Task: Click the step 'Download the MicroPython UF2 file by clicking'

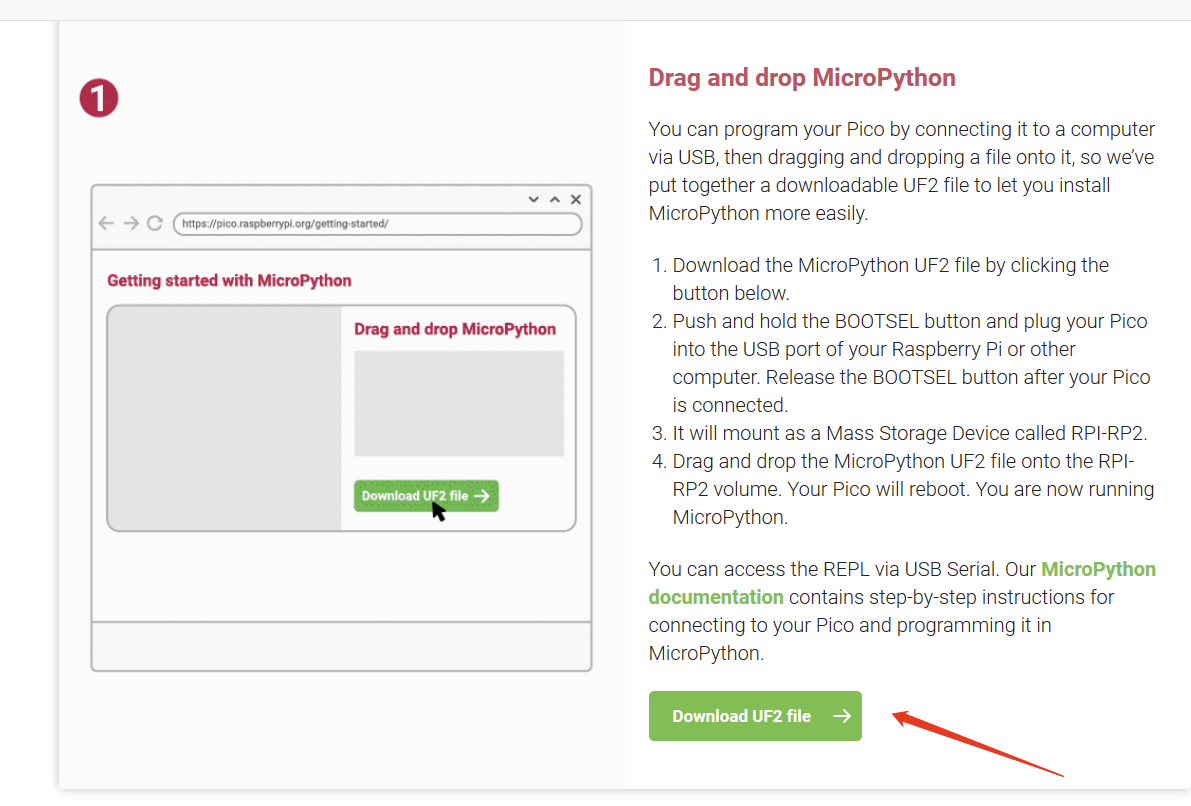Action: coord(890,279)
